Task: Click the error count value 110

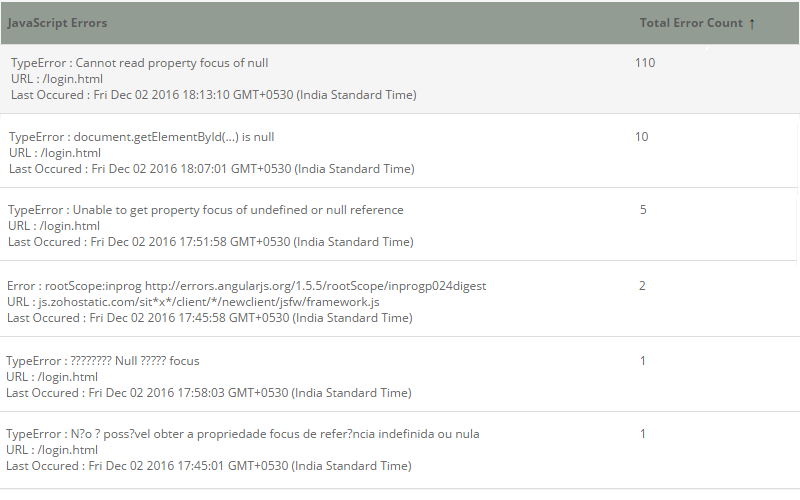Action: (x=645, y=63)
